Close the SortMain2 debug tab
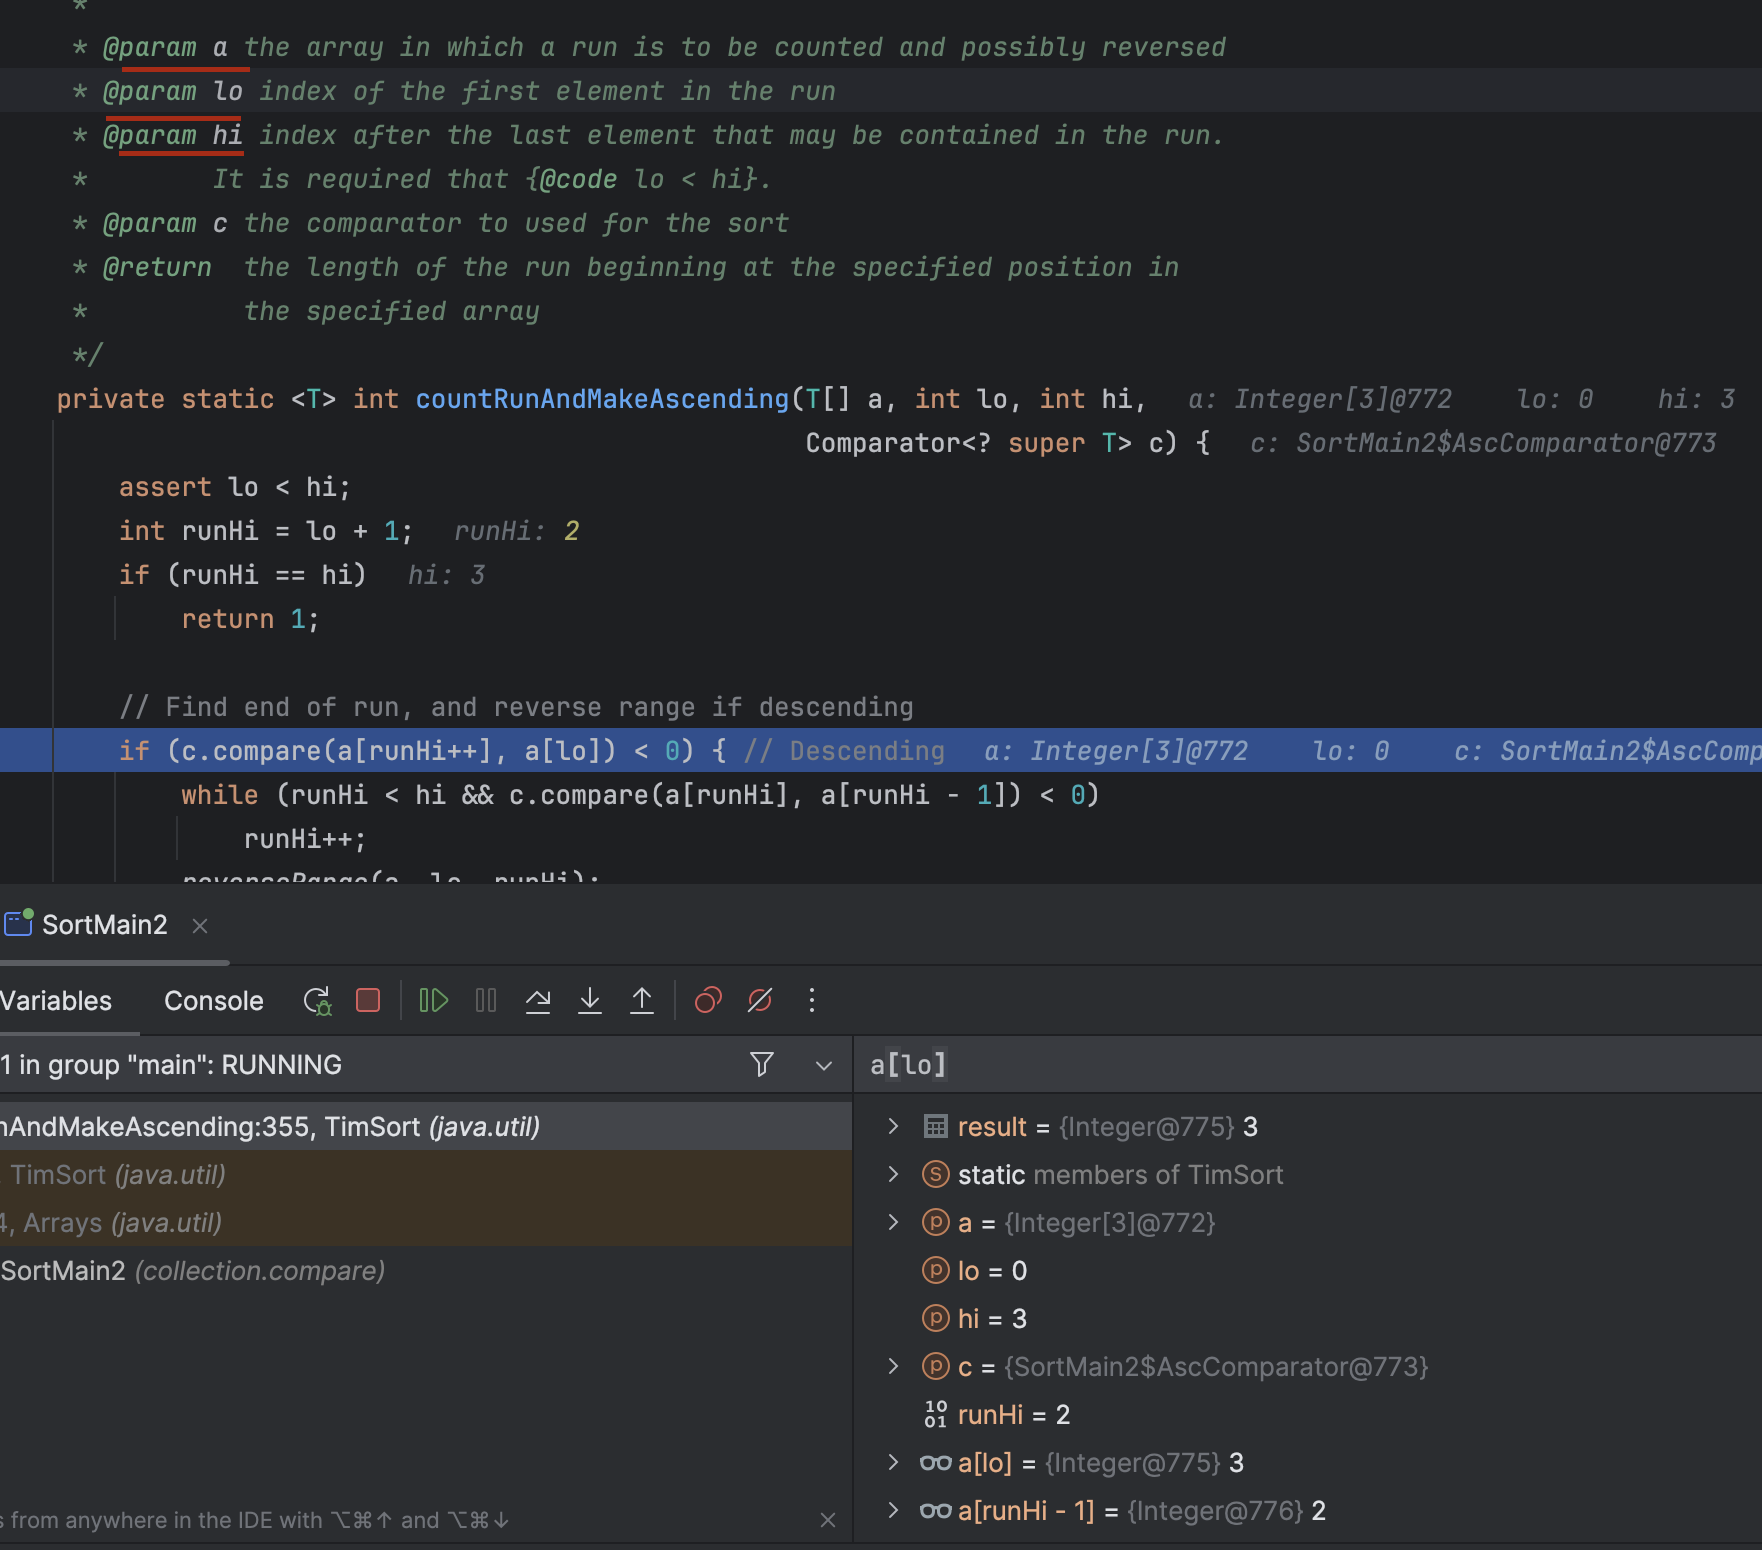 [200, 926]
